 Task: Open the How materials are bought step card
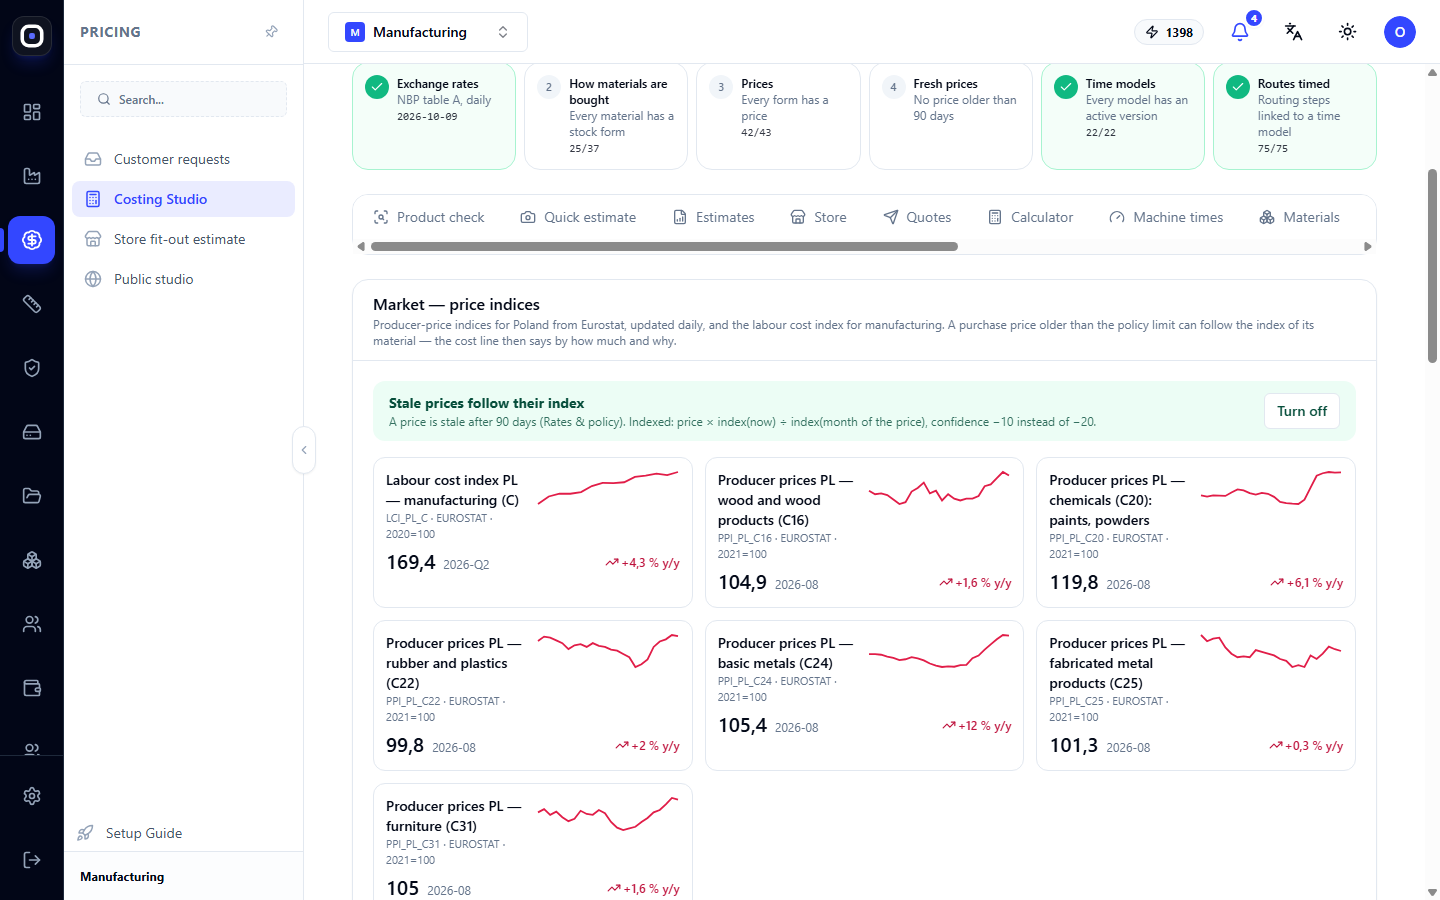606,116
